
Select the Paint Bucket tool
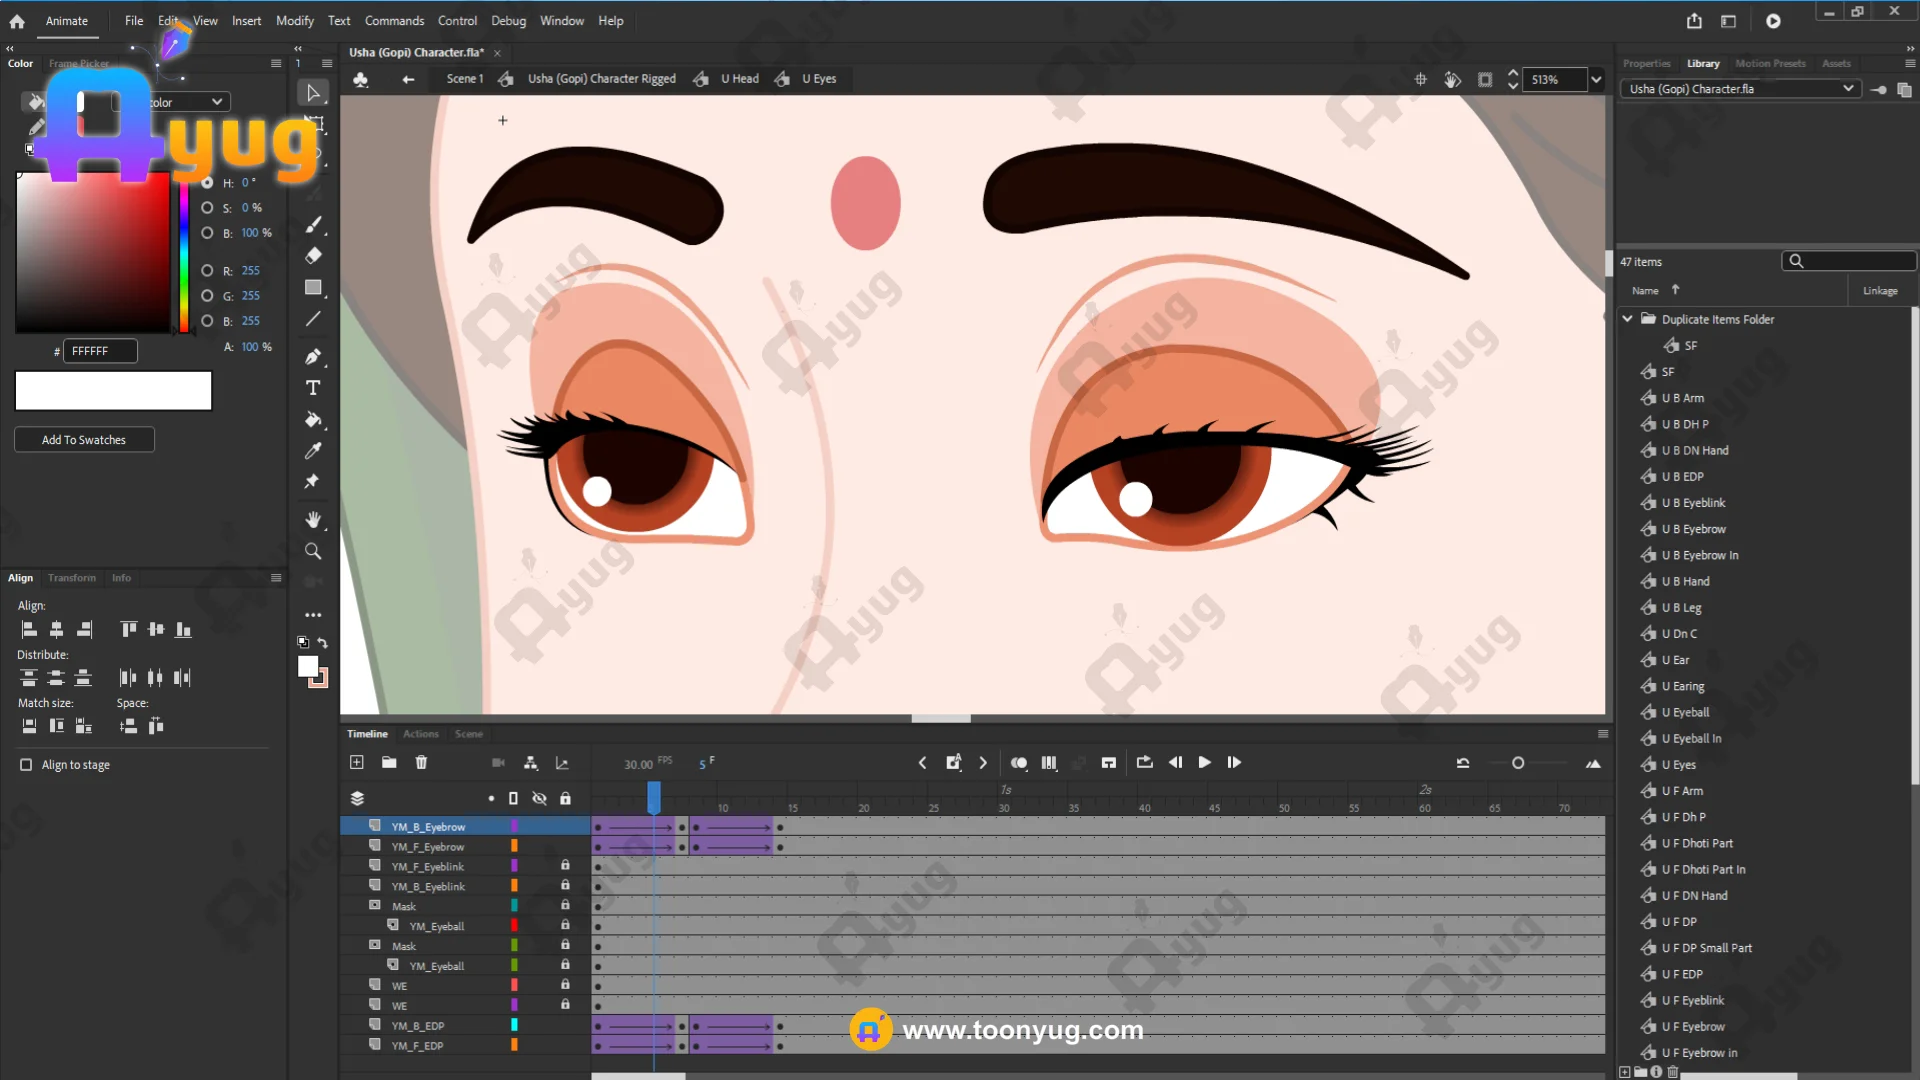313,420
